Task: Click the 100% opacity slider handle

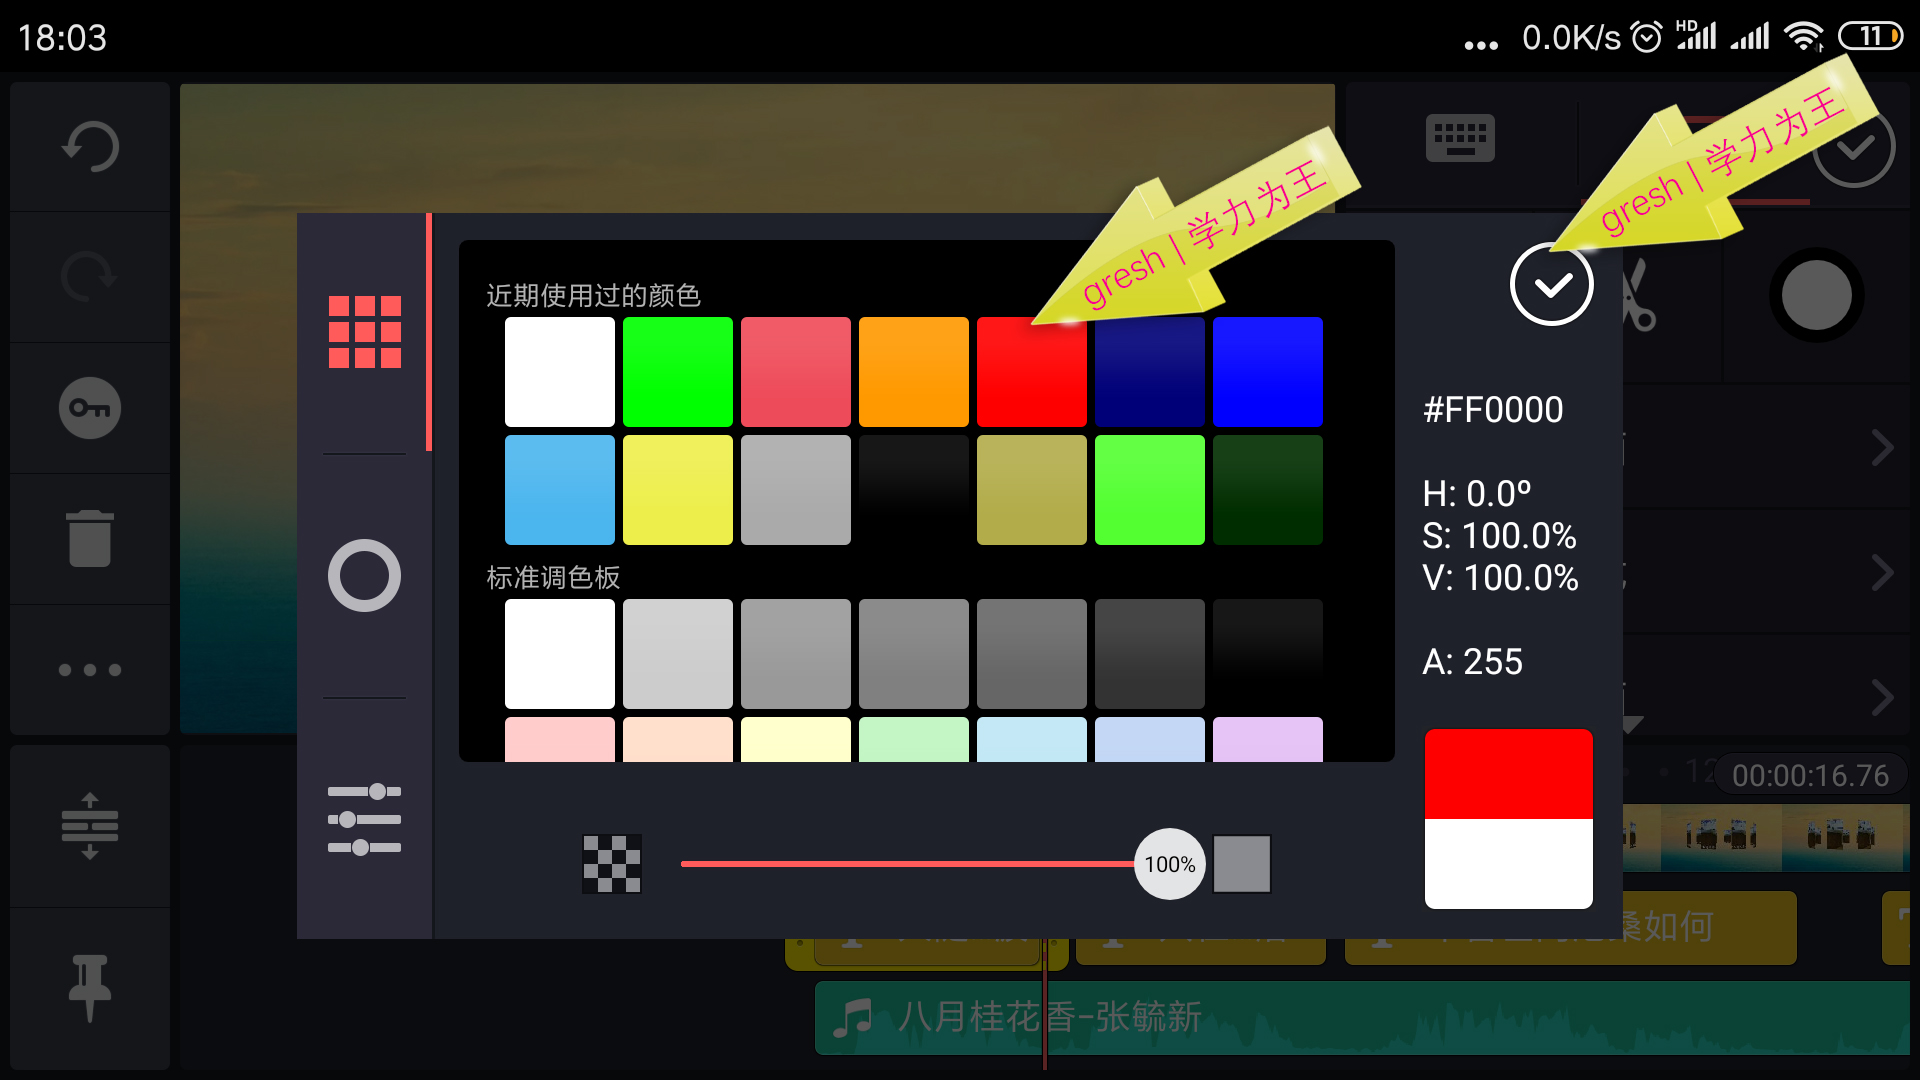Action: (1169, 864)
